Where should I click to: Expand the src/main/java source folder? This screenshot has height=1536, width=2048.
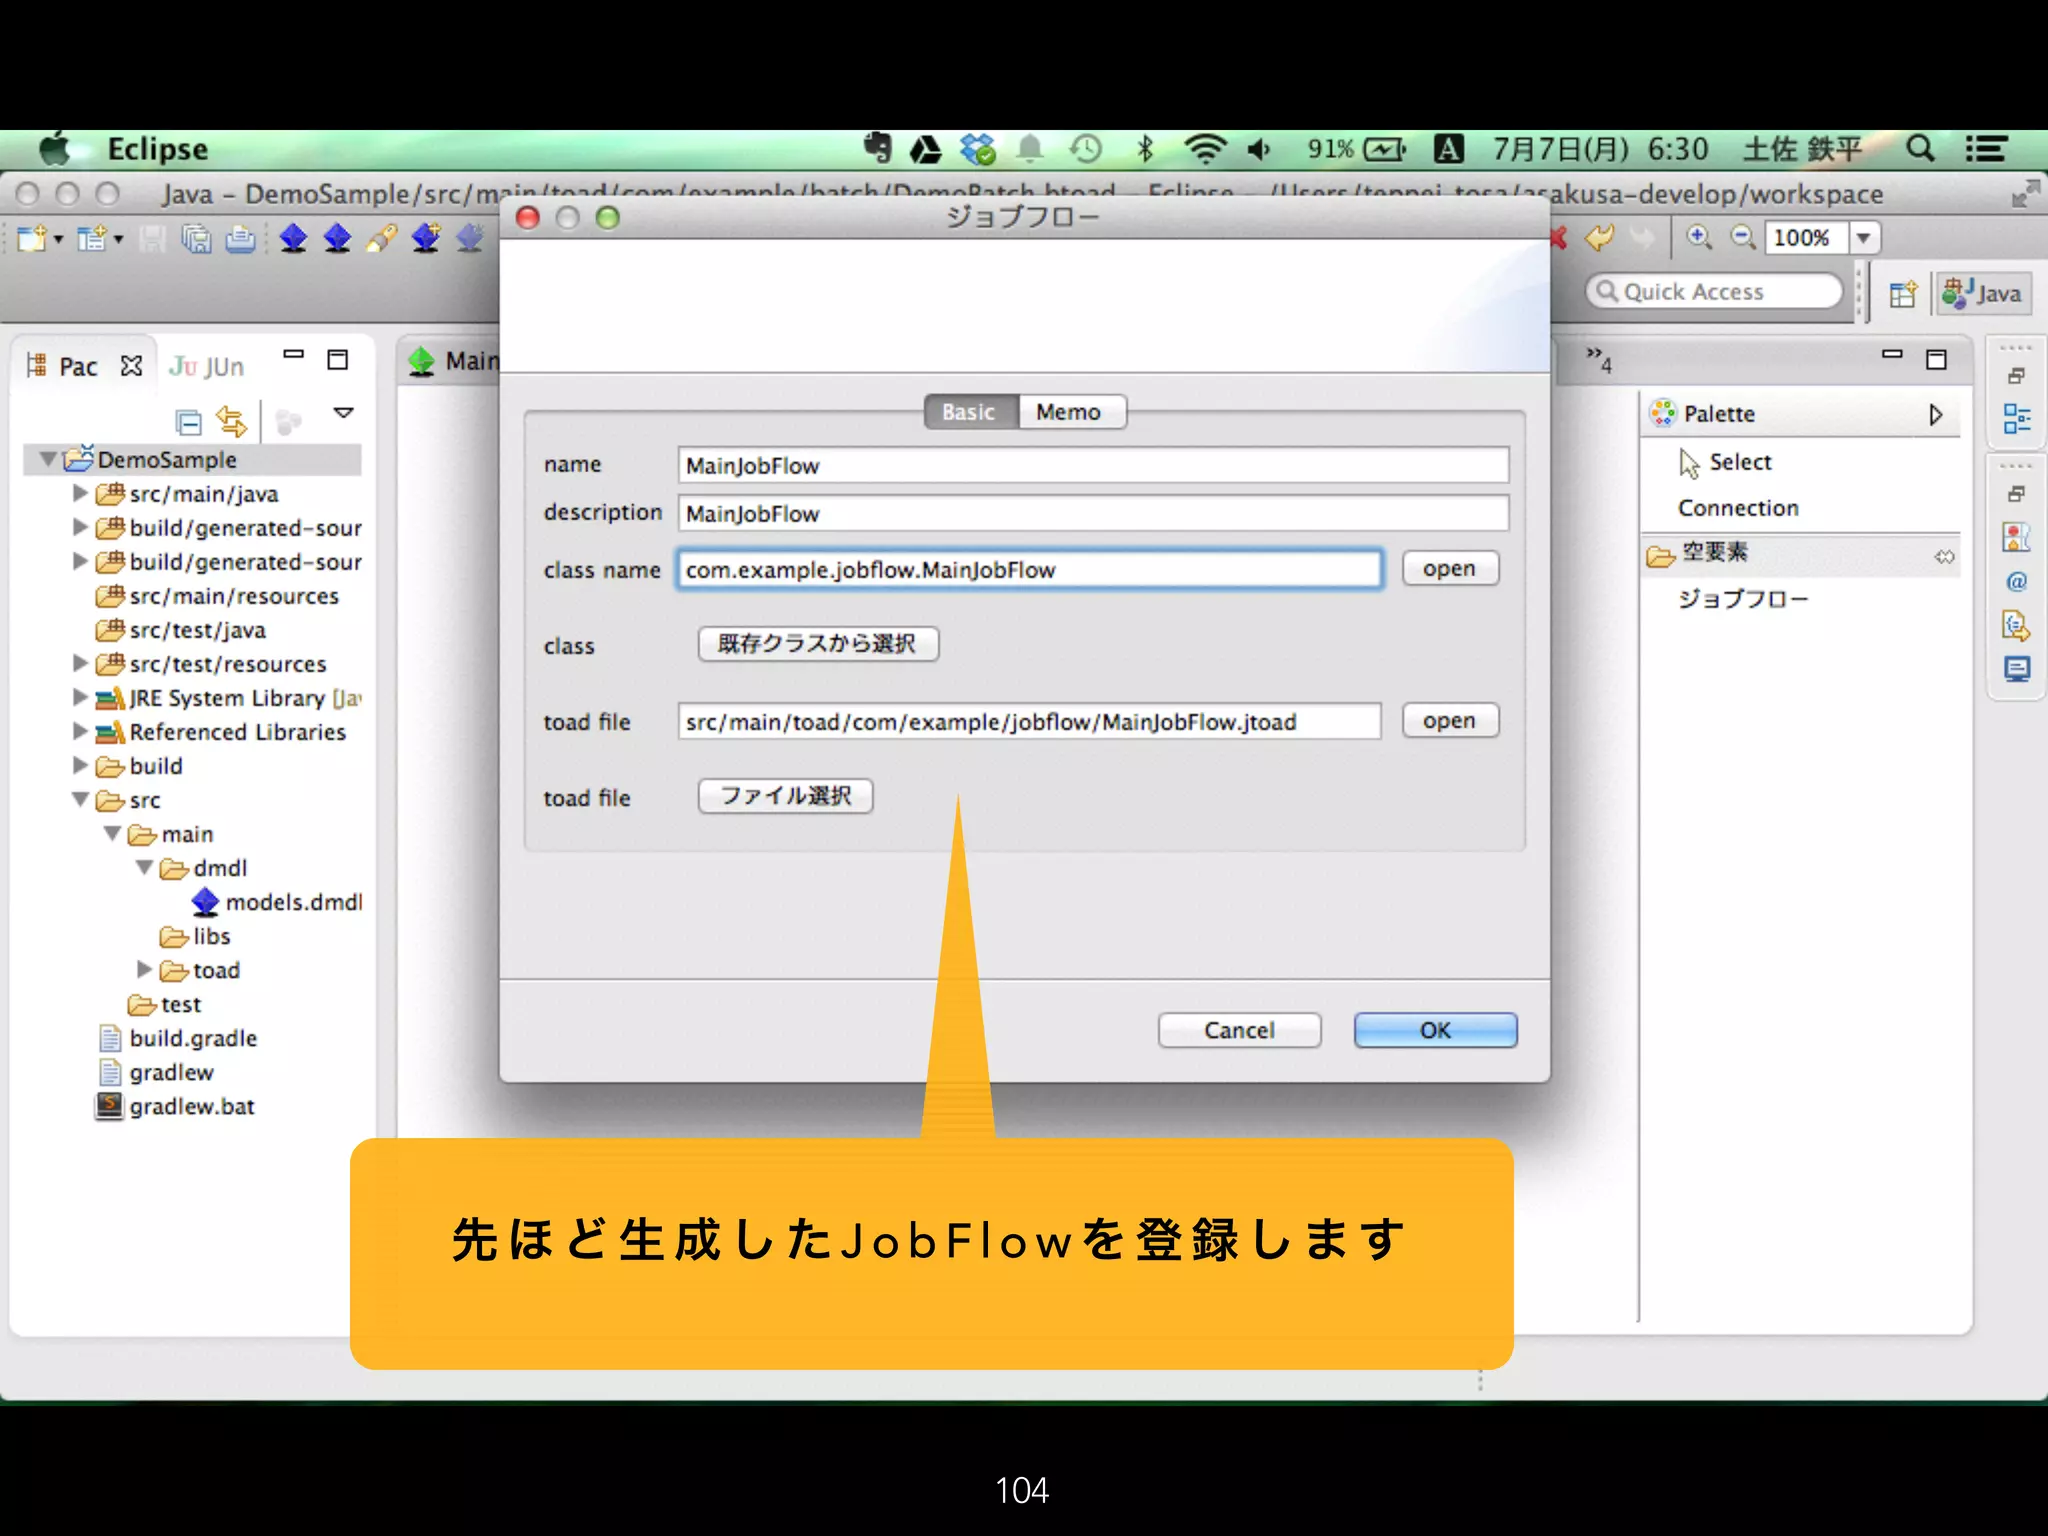tap(81, 493)
